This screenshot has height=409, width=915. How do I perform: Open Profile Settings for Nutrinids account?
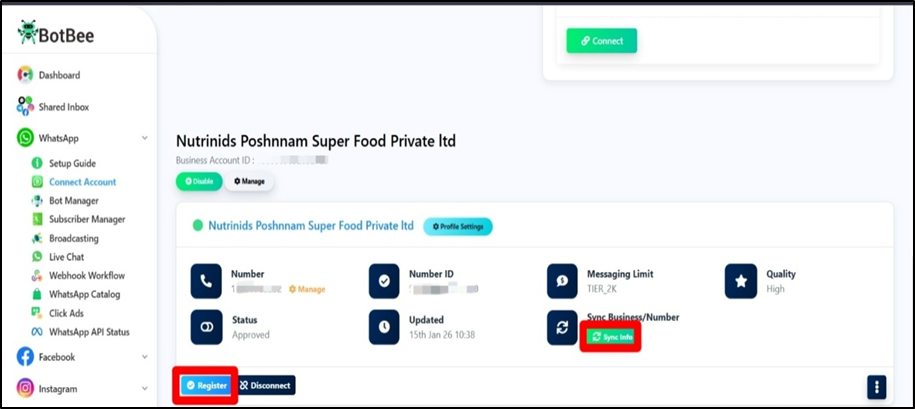[x=457, y=227]
